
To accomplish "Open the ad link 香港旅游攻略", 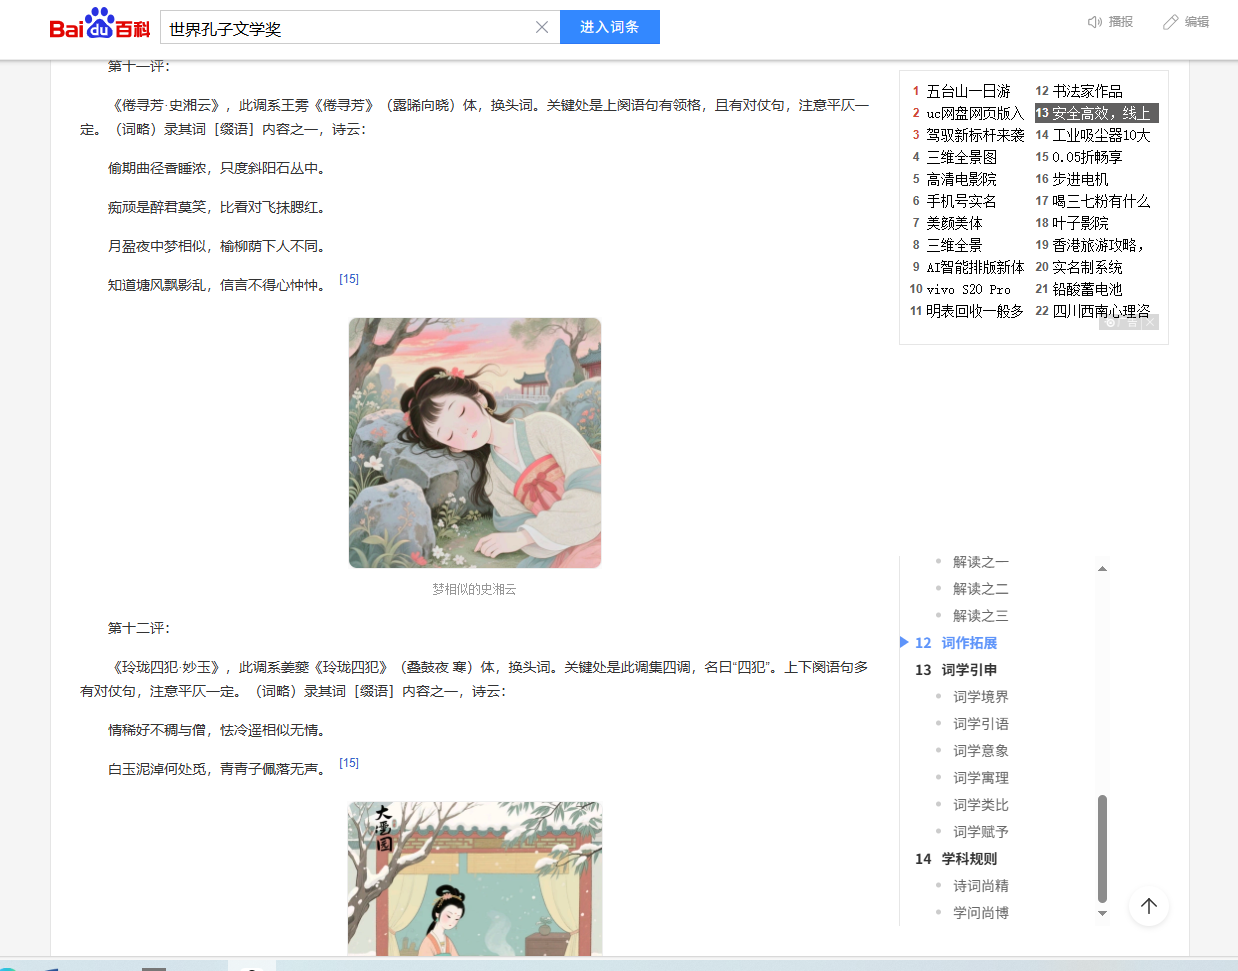I will [1096, 245].
